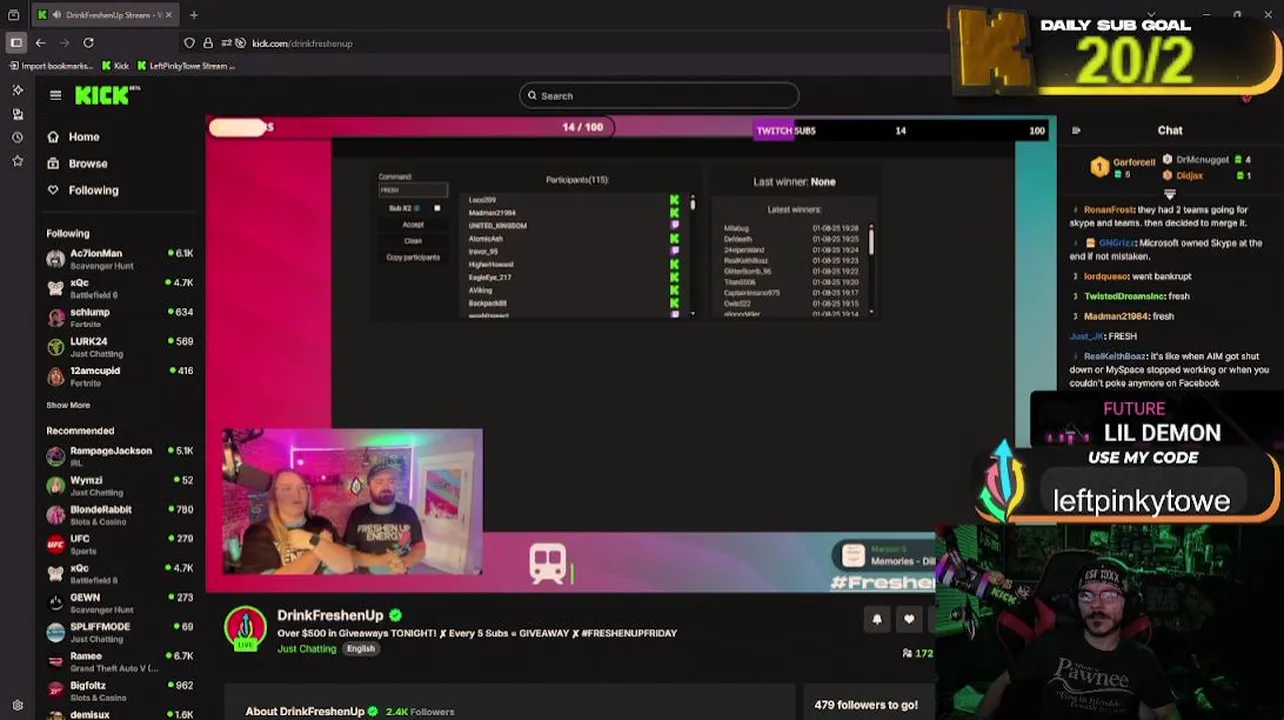Click the browser sidebar history clock icon

17,137
